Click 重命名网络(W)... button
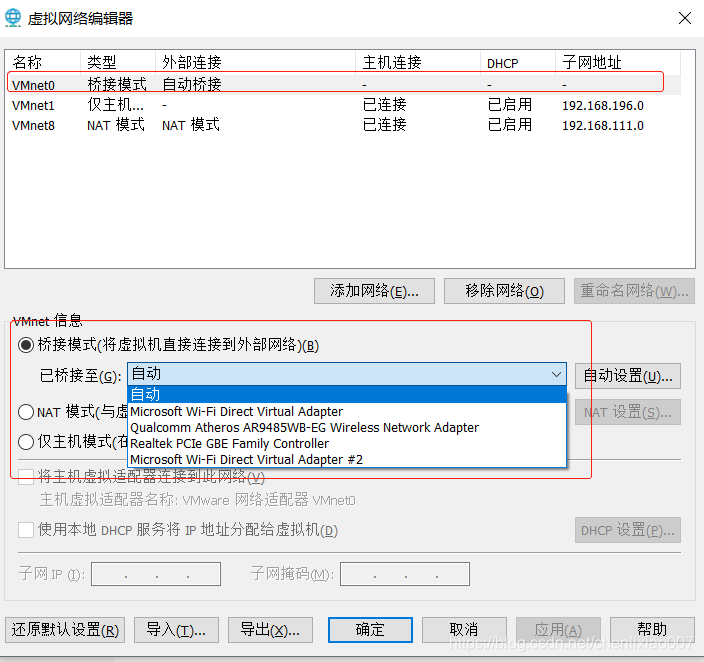704x662 pixels. (x=634, y=291)
